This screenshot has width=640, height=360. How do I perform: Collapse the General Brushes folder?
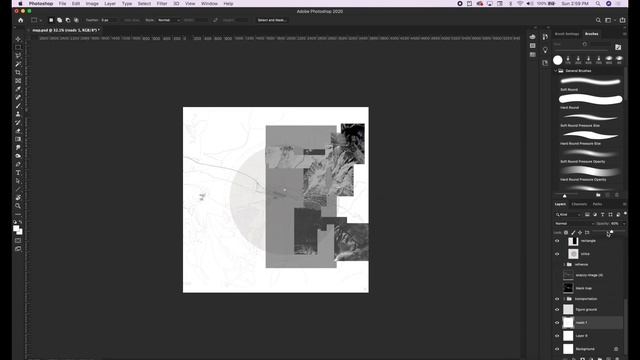pyautogui.click(x=556, y=71)
